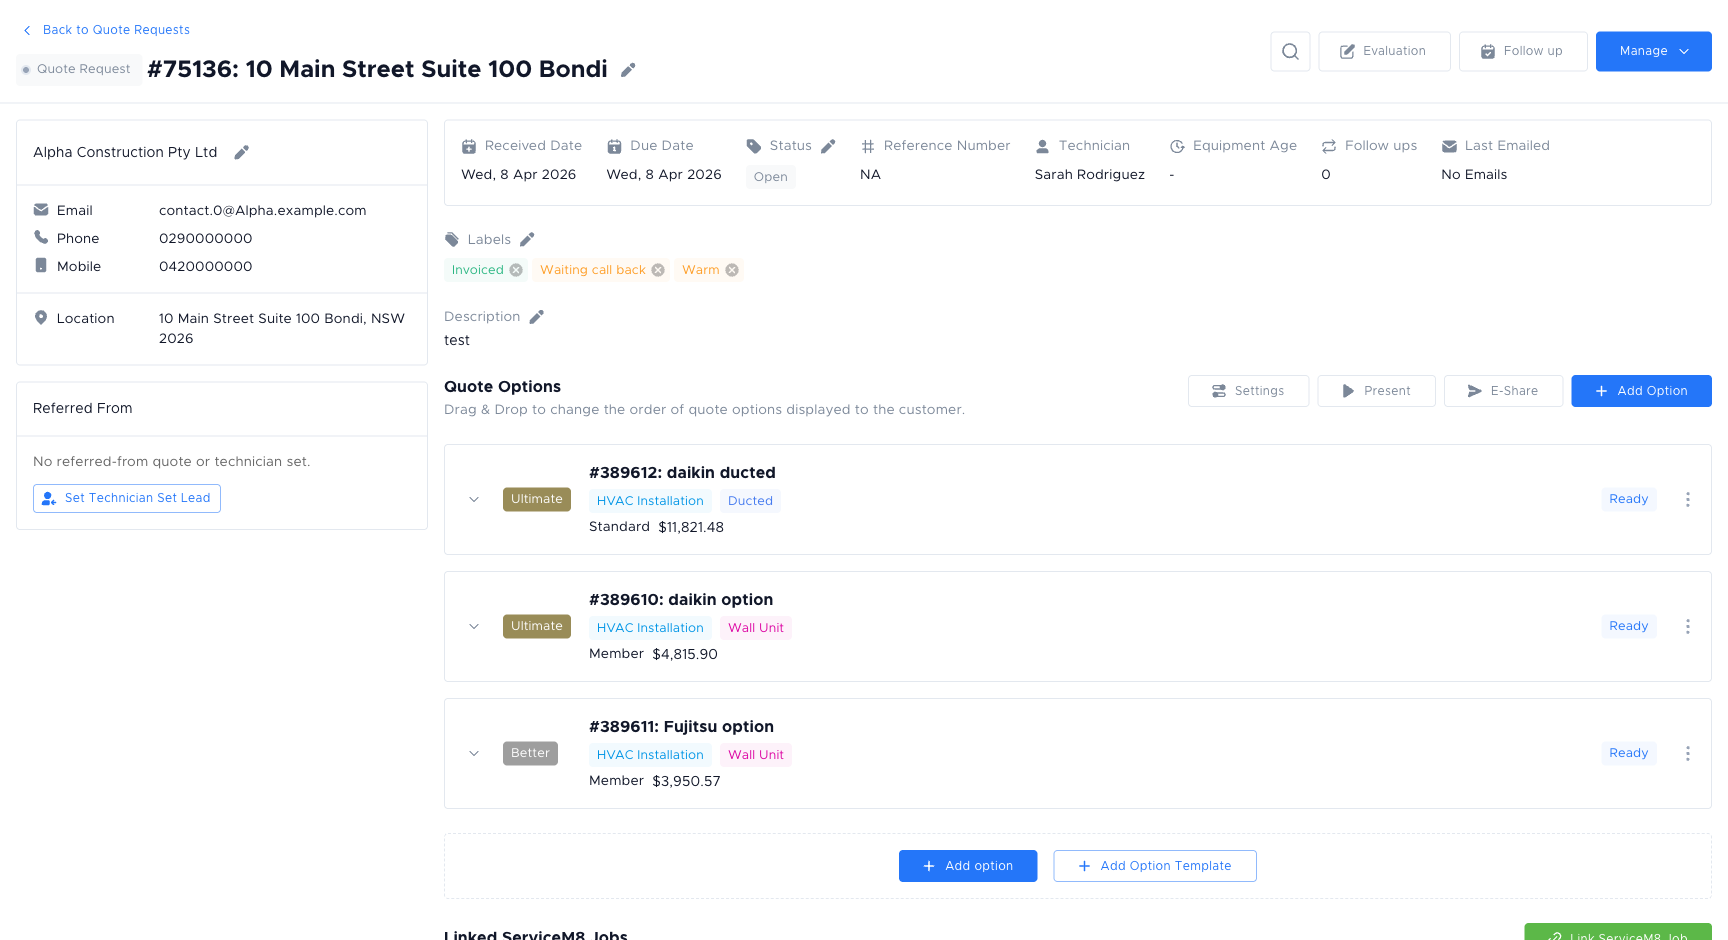This screenshot has width=1728, height=940.
Task: Edit Labels using the pencil icon
Action: tap(527, 240)
